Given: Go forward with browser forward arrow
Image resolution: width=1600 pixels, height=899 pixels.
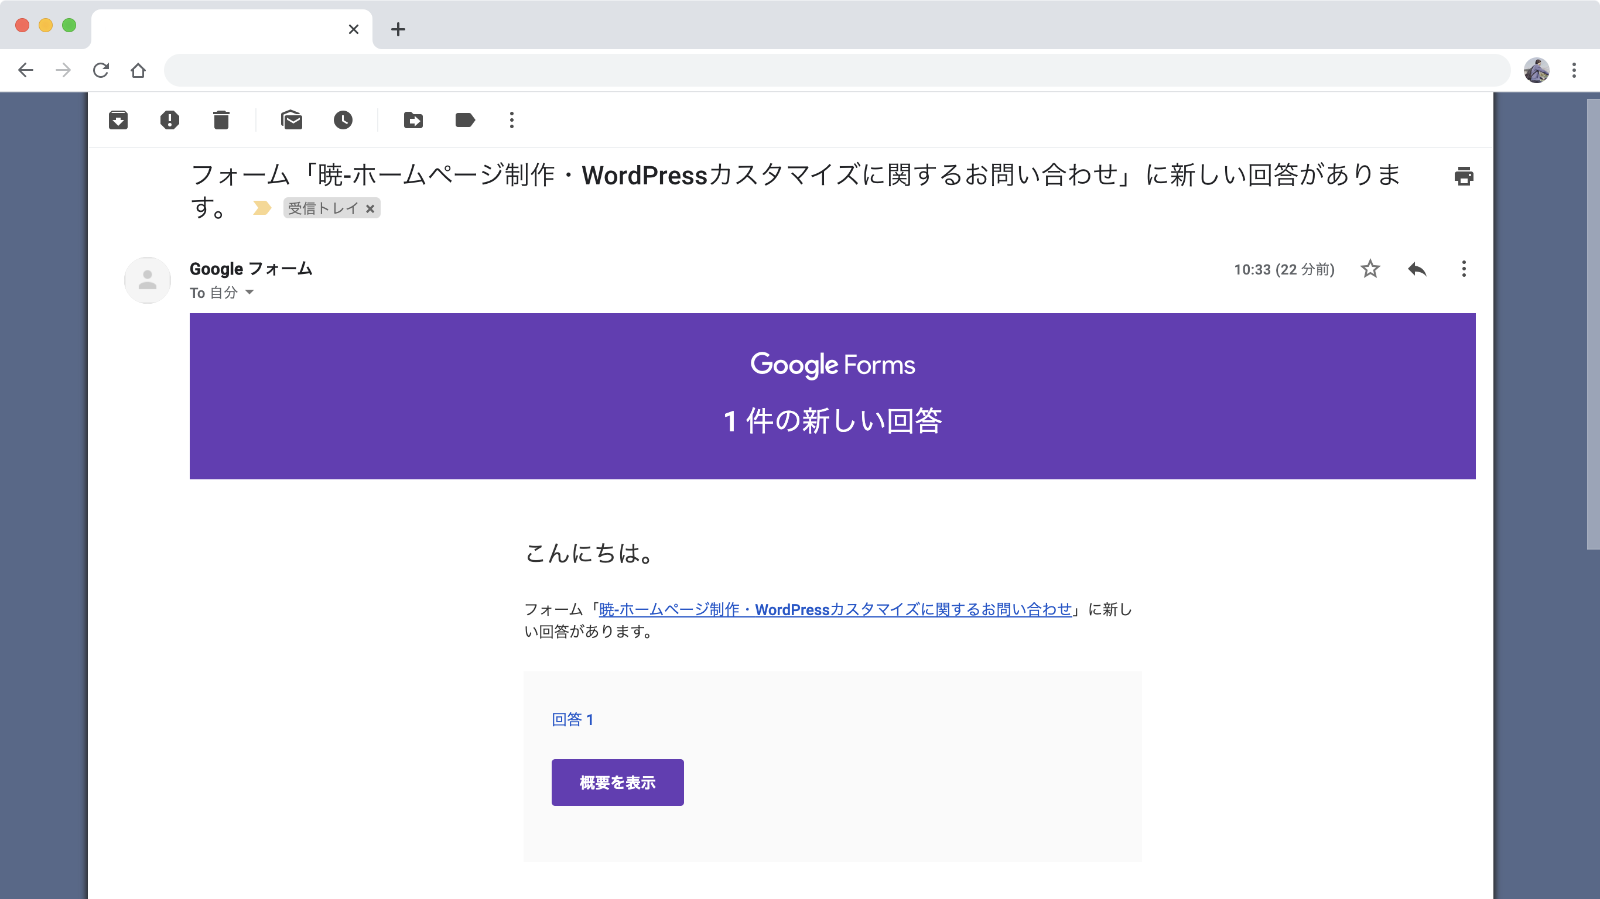Looking at the screenshot, I should click(x=63, y=70).
